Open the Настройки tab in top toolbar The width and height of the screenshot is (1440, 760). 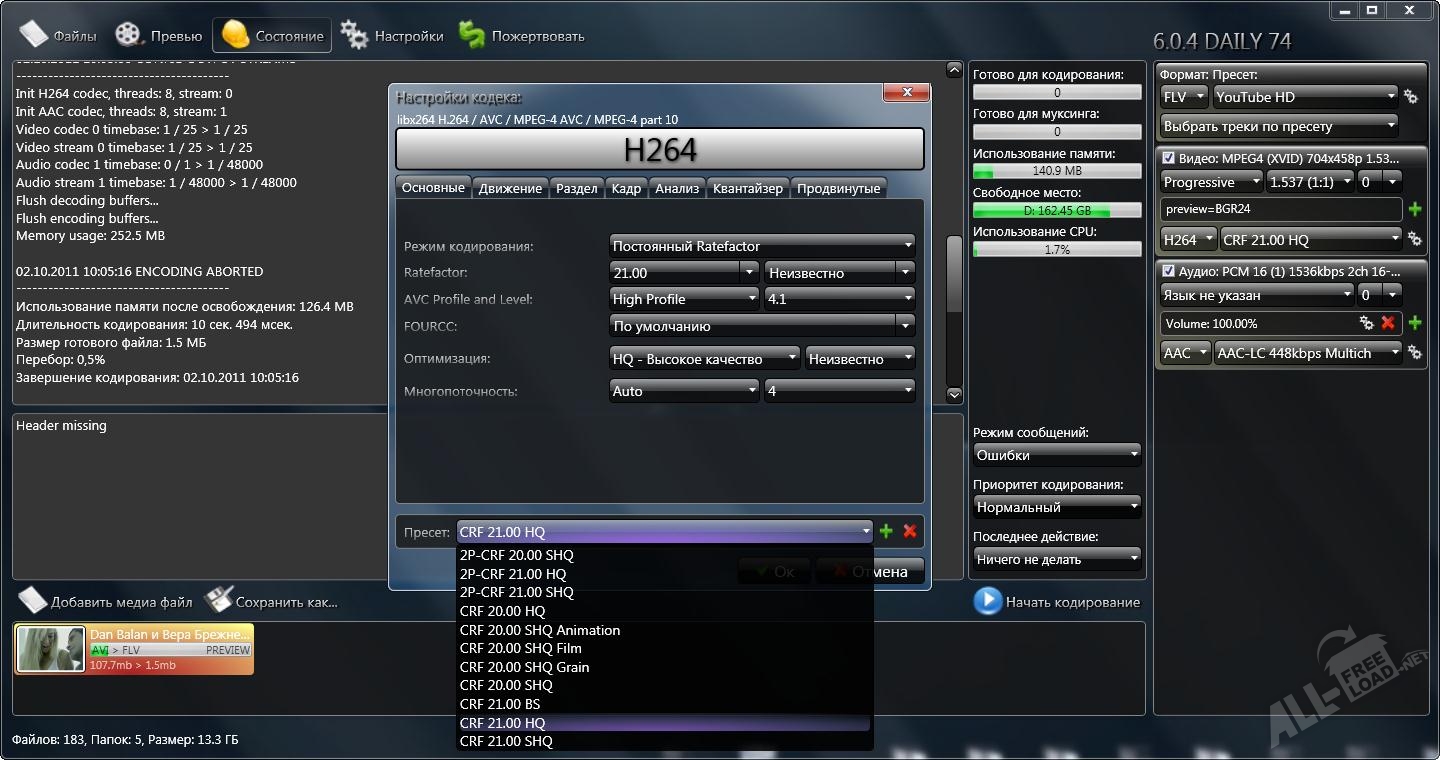(x=392, y=36)
